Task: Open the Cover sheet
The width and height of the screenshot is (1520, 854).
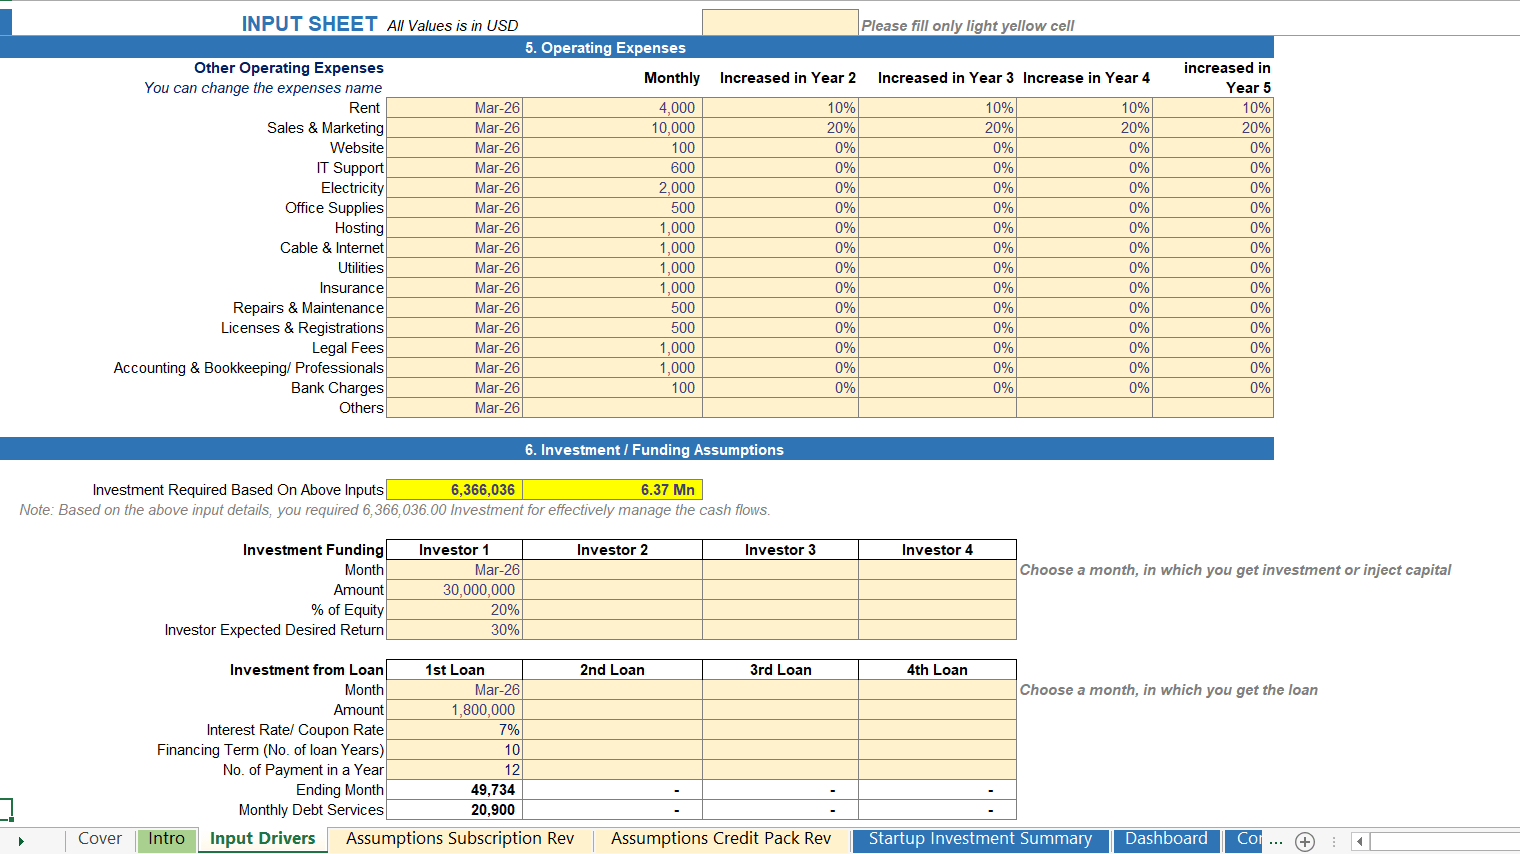Action: coord(99,840)
